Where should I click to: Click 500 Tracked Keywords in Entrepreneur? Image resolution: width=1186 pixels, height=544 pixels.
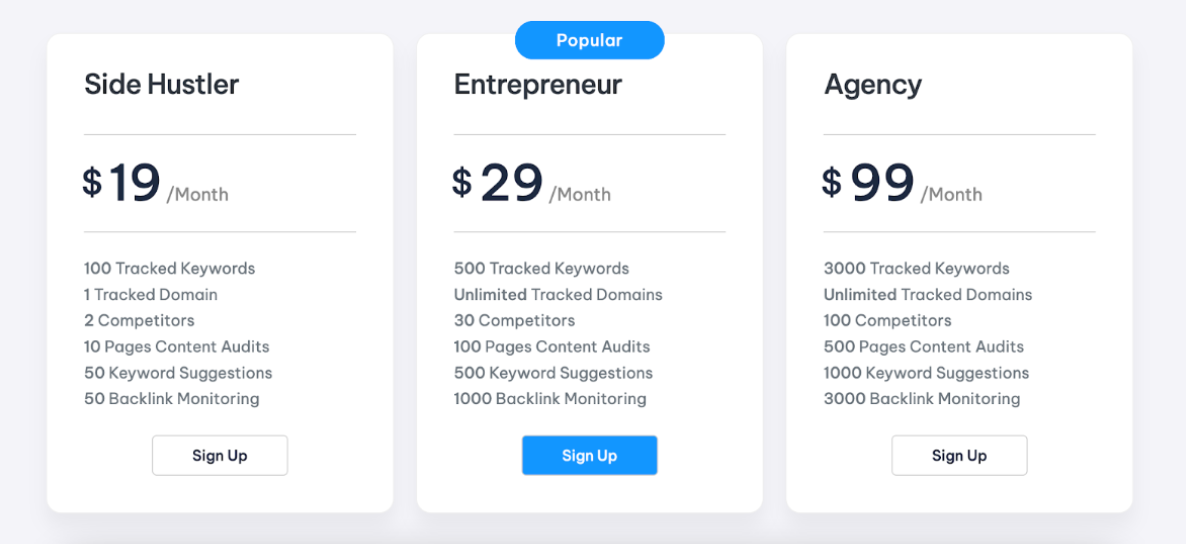[542, 269]
